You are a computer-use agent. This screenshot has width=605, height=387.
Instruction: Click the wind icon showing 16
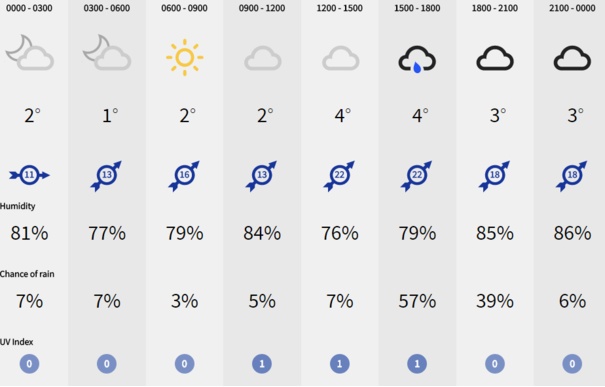pos(184,176)
